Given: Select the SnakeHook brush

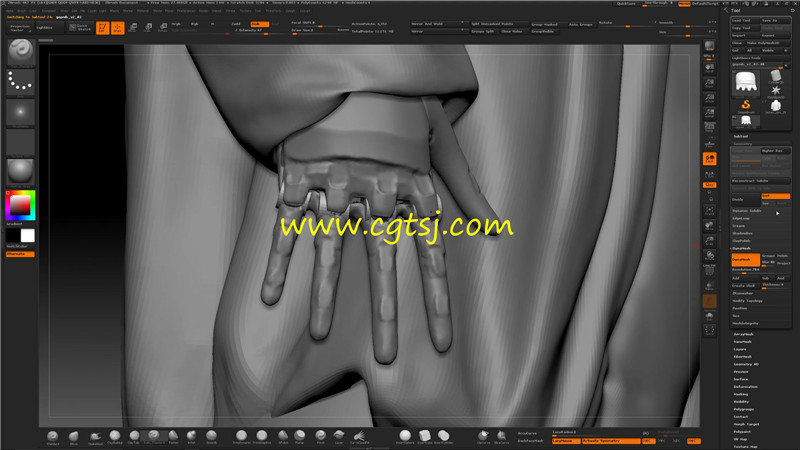Looking at the screenshot, I should point(95,437).
